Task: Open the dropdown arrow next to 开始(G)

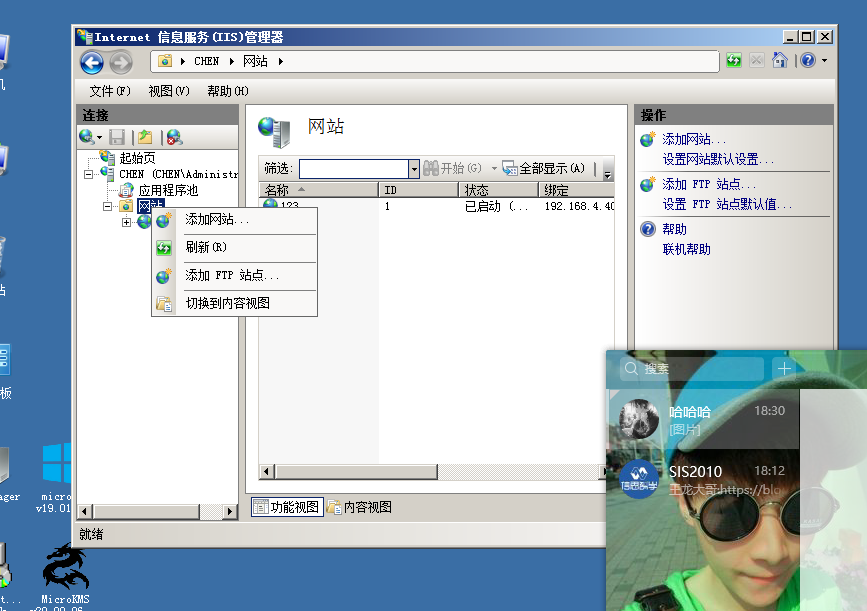Action: pyautogui.click(x=494, y=169)
